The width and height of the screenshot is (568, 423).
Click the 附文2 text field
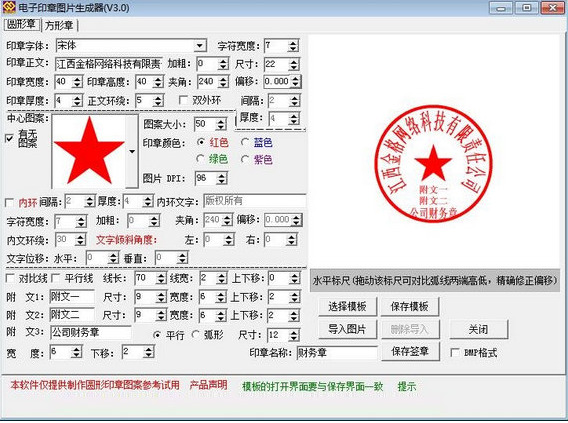point(72,314)
